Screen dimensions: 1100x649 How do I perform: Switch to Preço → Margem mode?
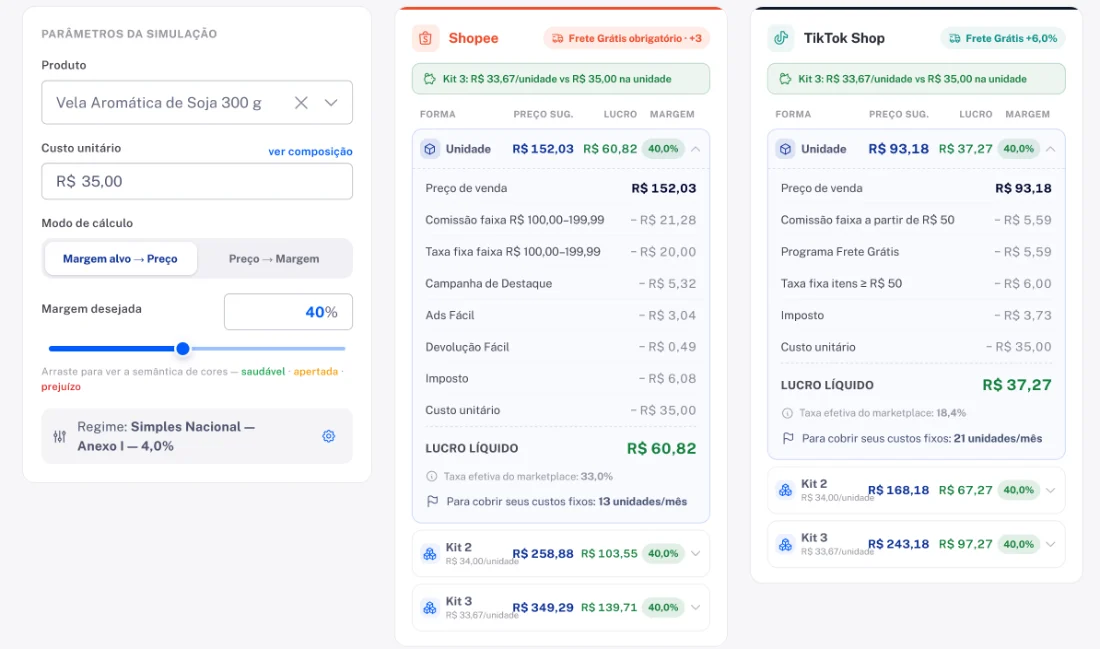coord(274,258)
